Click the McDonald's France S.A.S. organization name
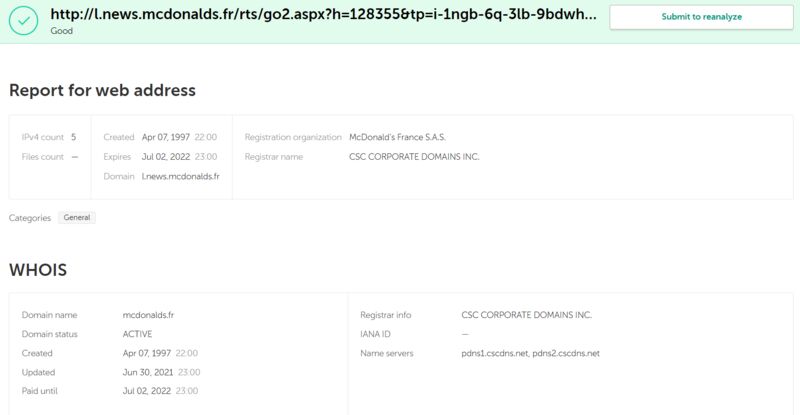This screenshot has width=800, height=415. point(397,137)
